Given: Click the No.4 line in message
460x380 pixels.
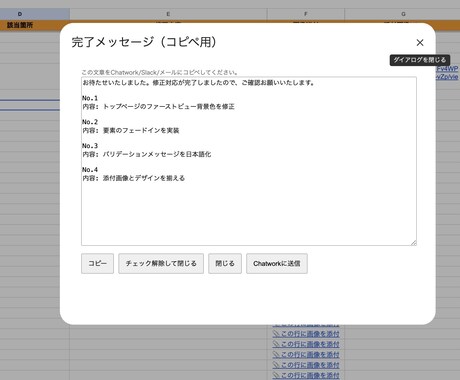Looking at the screenshot, I should (90, 170).
